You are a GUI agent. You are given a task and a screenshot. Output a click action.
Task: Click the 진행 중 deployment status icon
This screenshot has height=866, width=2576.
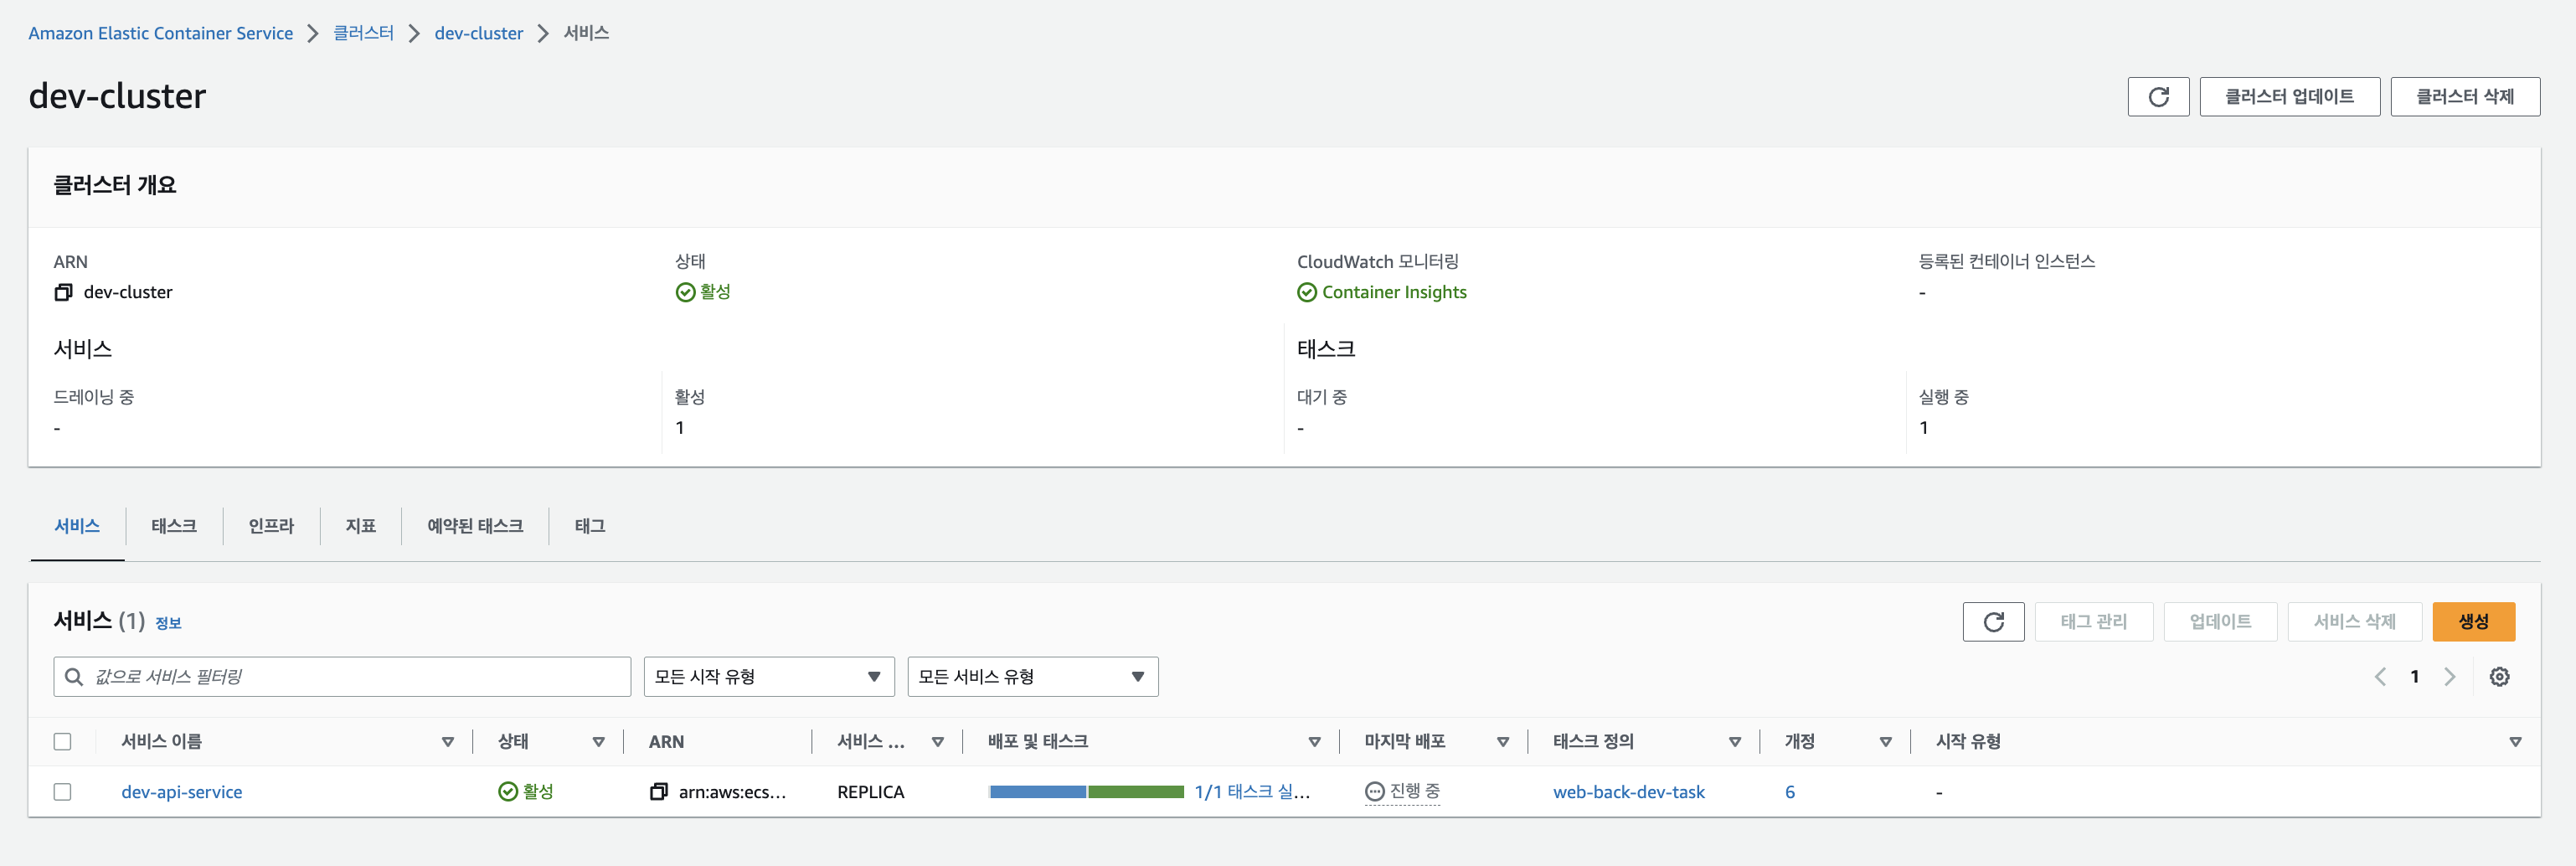pyautogui.click(x=1374, y=792)
